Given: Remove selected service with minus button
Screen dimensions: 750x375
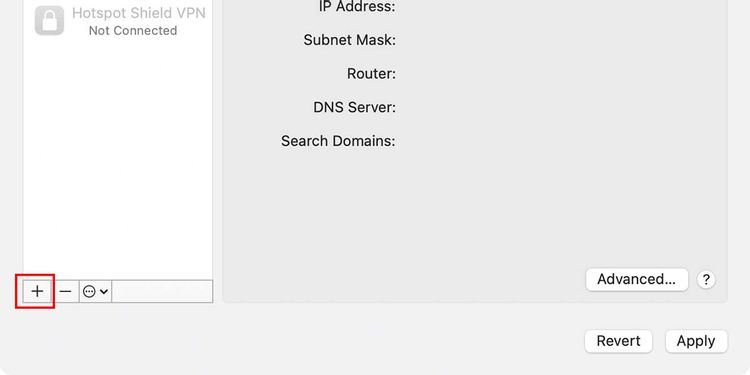Looking at the screenshot, I should click(x=66, y=291).
